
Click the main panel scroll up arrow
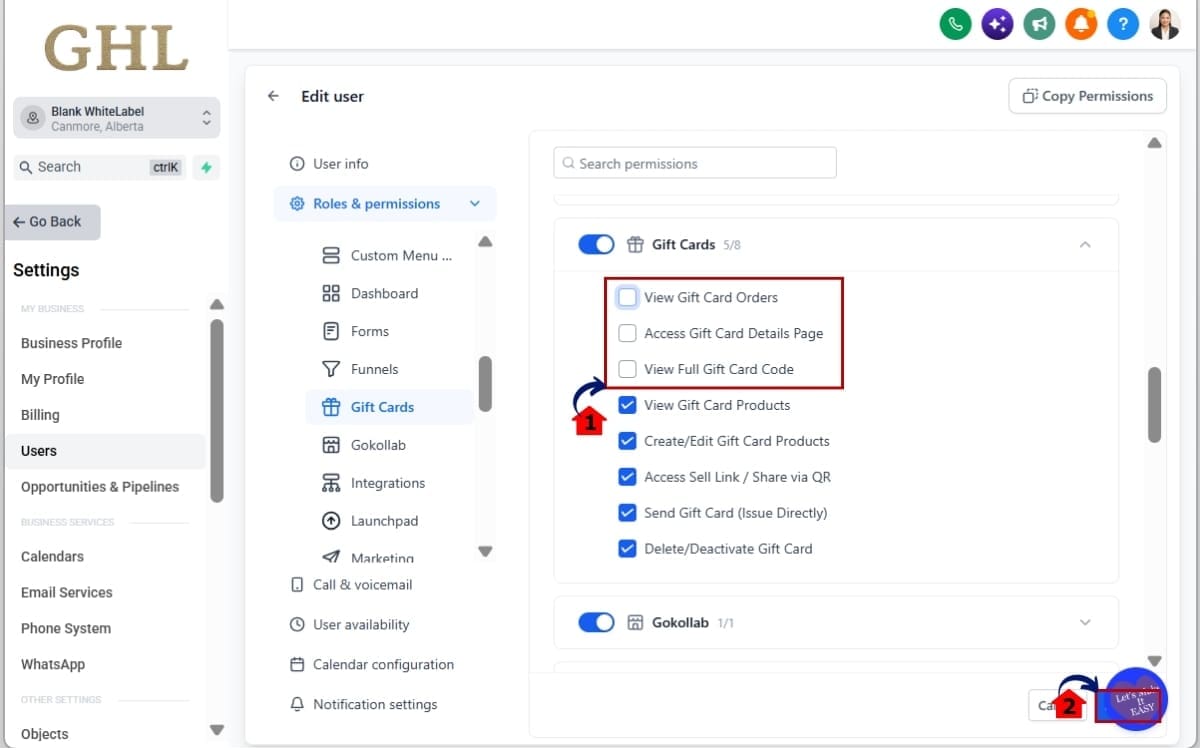(1154, 143)
